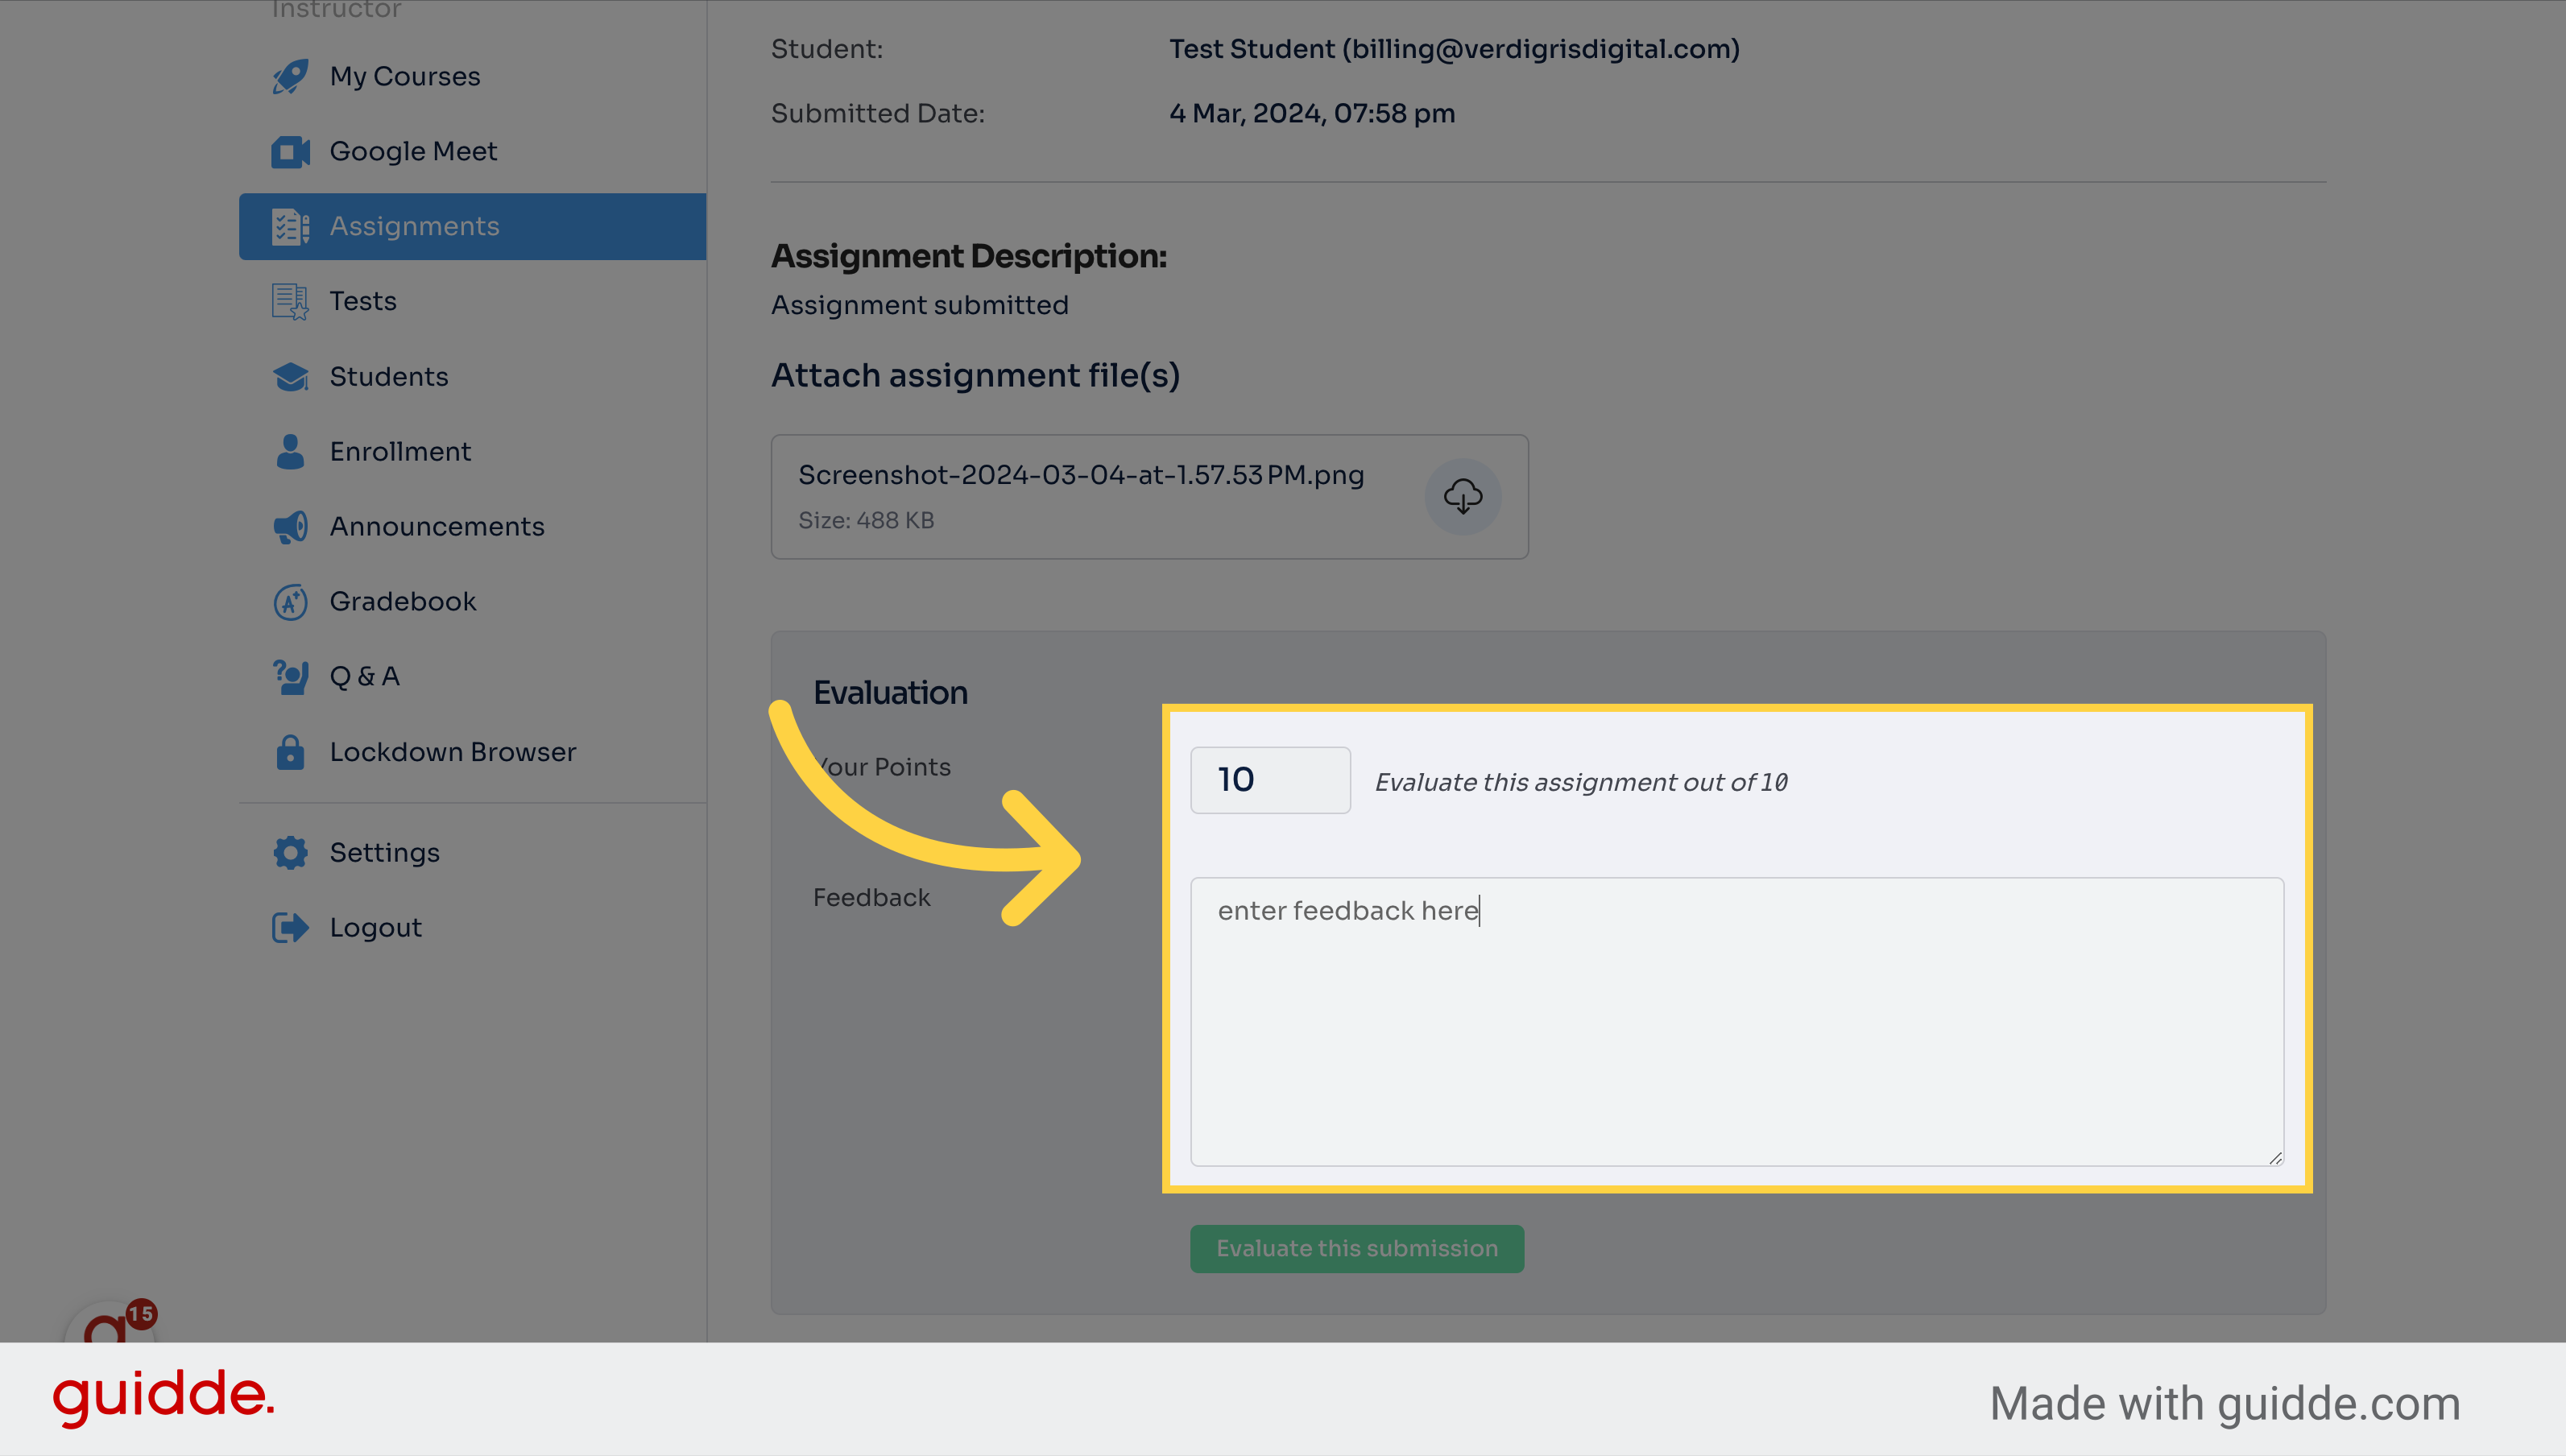Expand the Evaluation section
The height and width of the screenshot is (1456, 2566).
point(890,689)
